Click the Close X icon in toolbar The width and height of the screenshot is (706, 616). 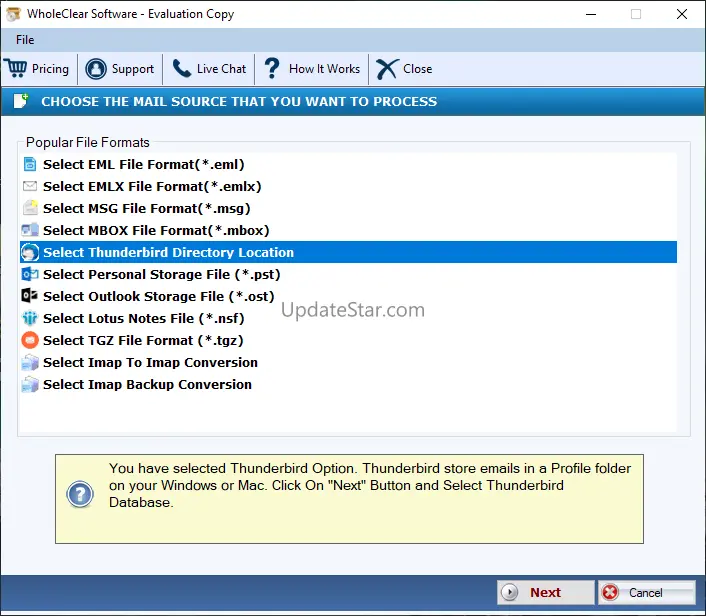(x=387, y=69)
